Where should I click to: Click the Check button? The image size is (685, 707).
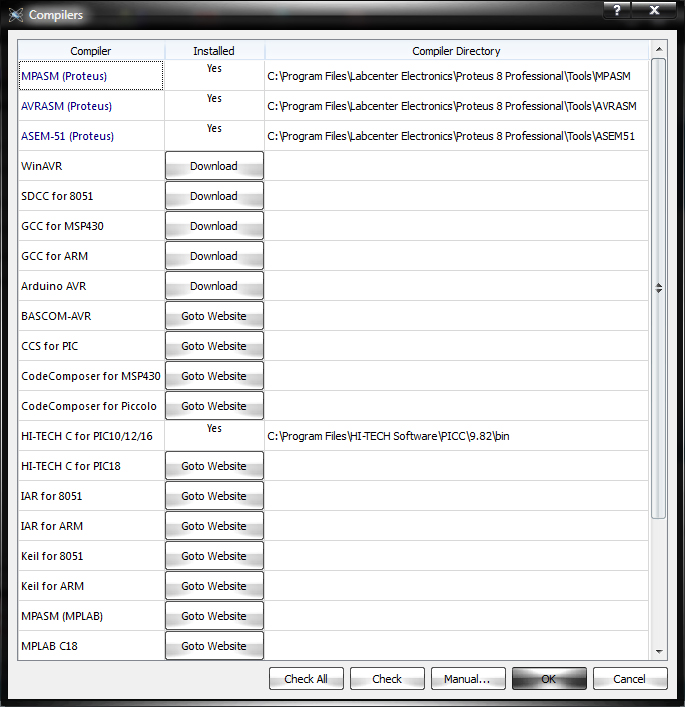[387, 679]
